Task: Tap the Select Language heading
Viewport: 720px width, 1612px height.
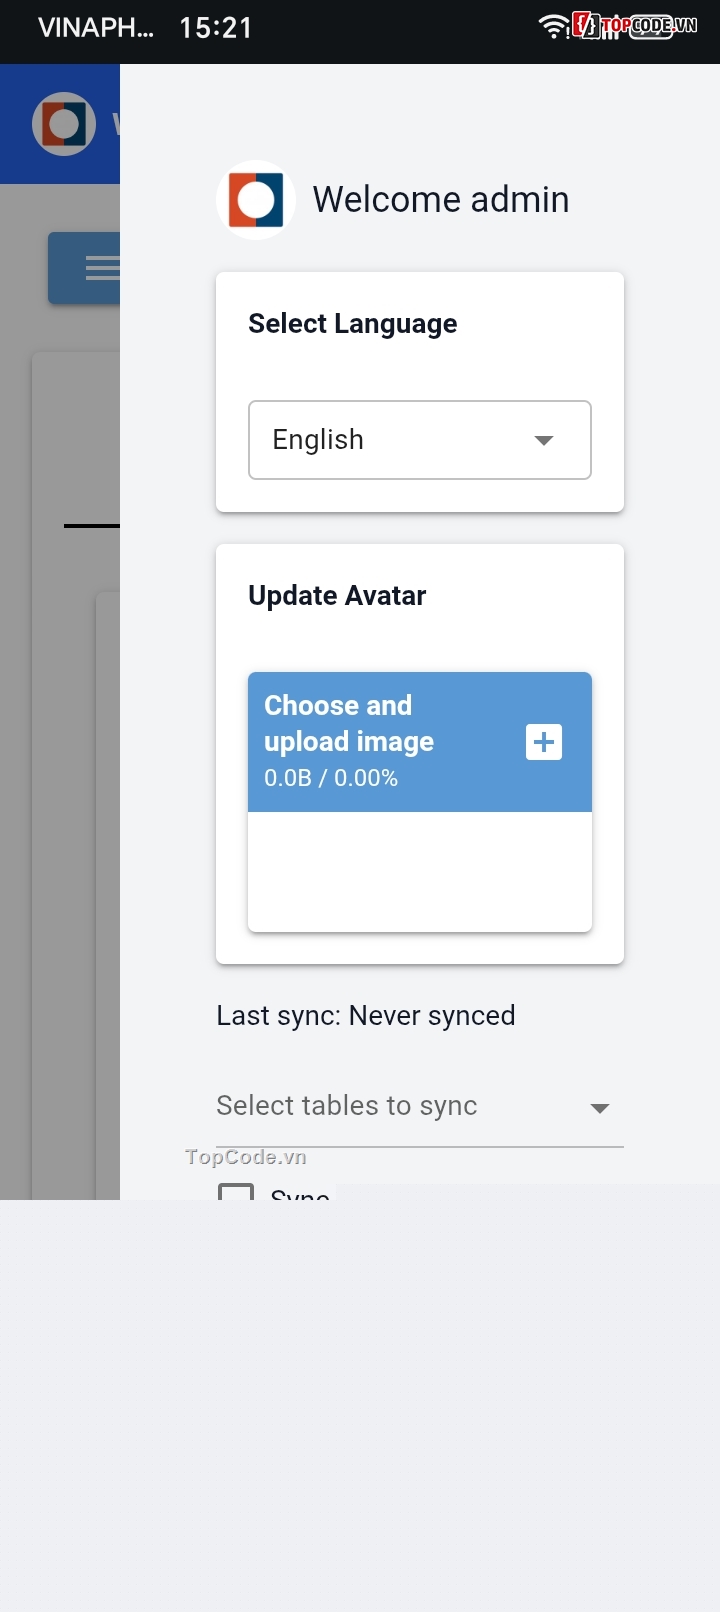Action: click(x=353, y=324)
